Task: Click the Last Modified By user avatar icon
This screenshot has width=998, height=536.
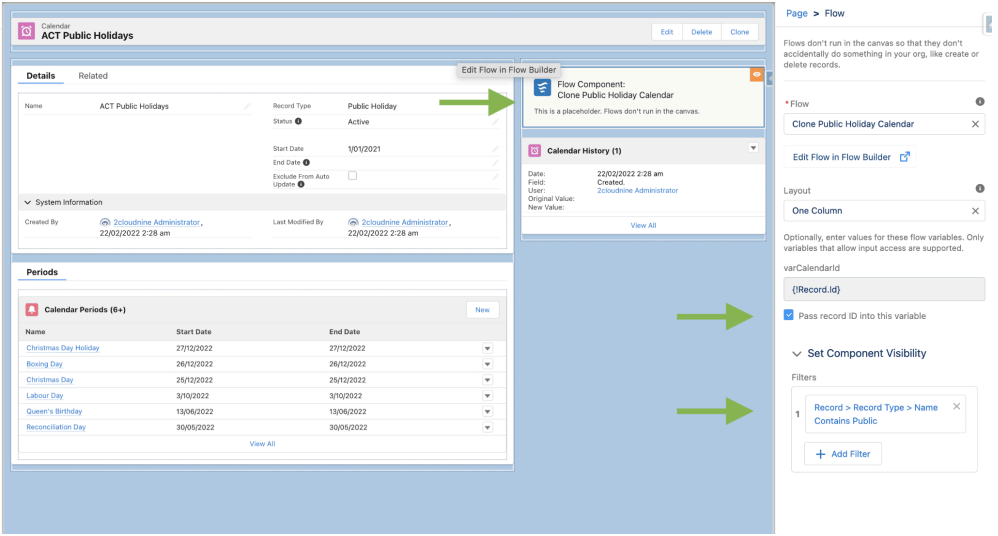Action: [353, 222]
